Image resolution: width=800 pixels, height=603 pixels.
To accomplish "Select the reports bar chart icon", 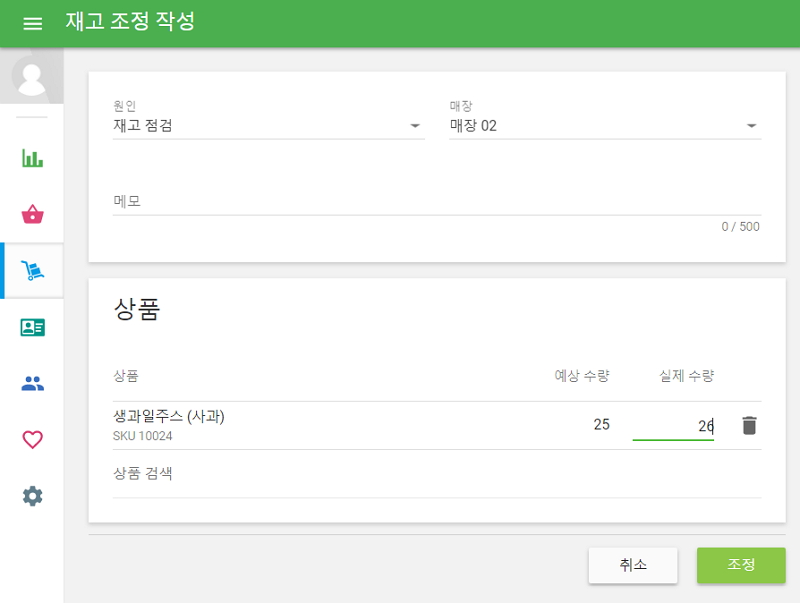I will 31,158.
